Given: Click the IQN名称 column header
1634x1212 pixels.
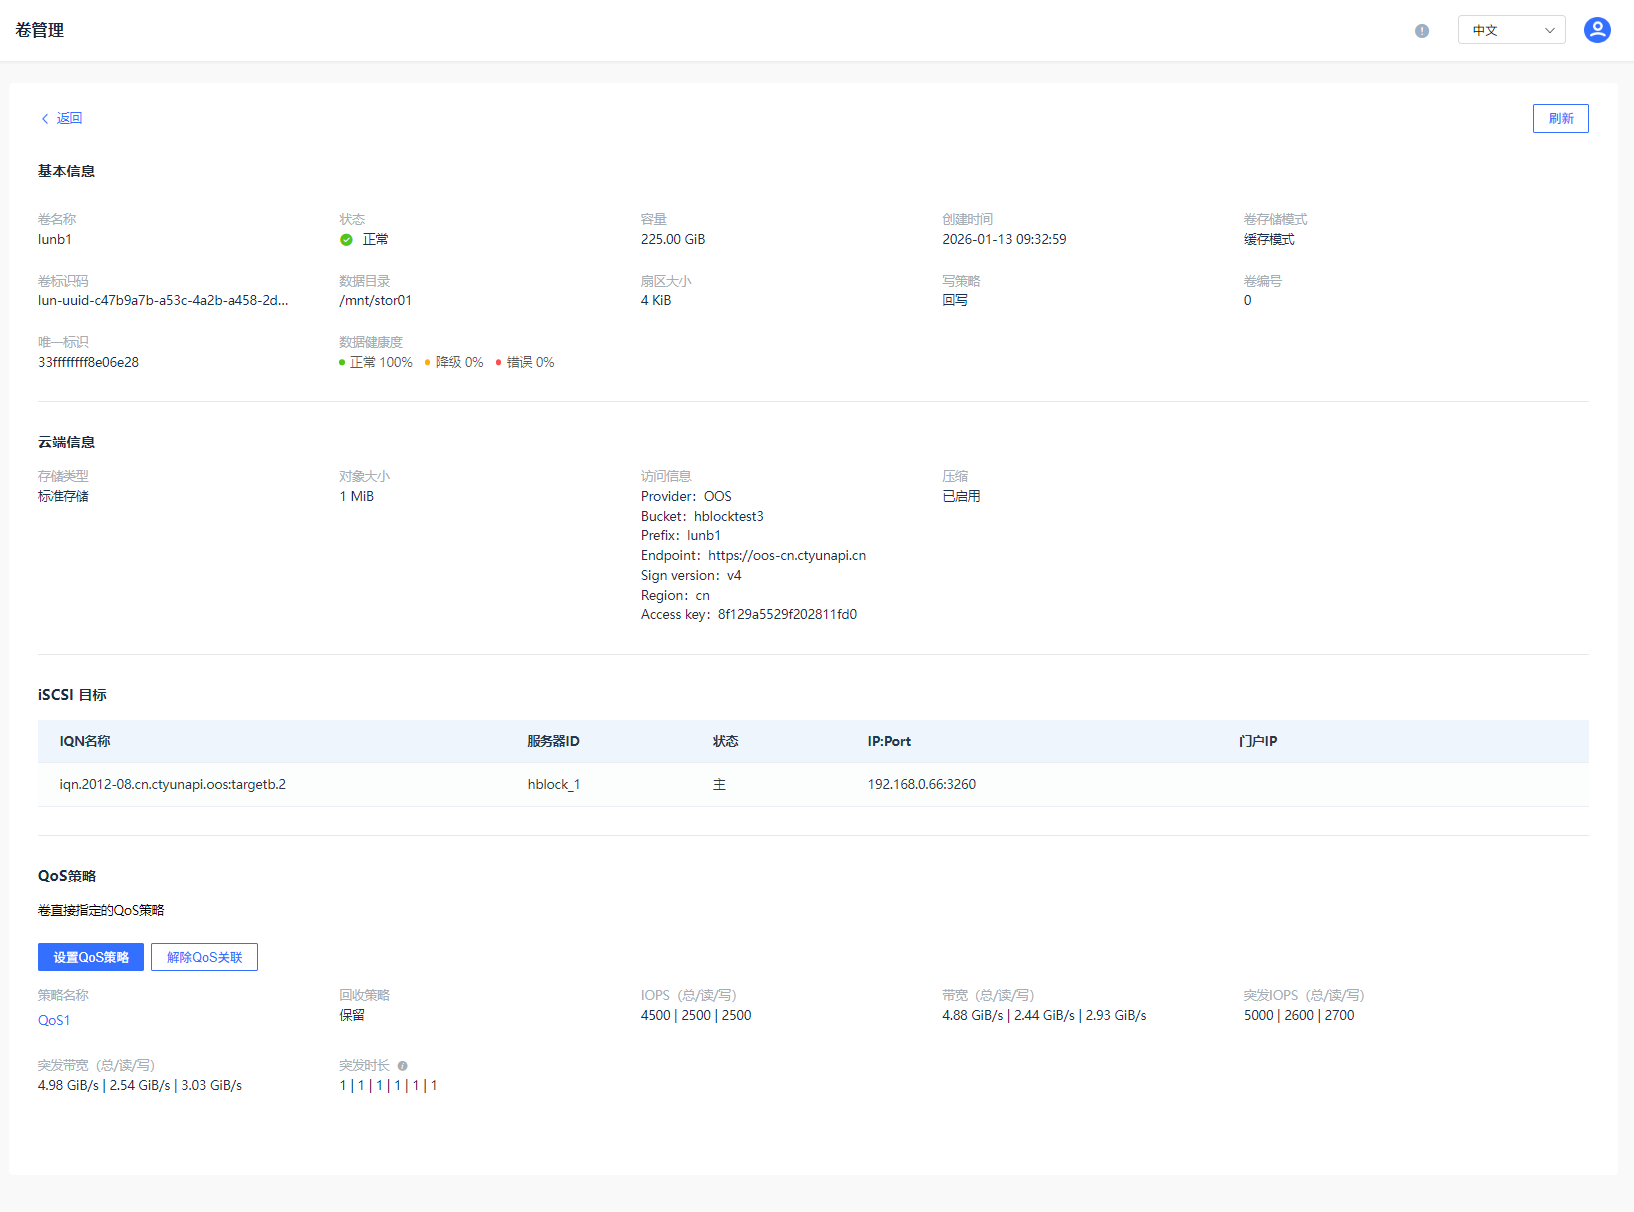Looking at the screenshot, I should pyautogui.click(x=85, y=741).
